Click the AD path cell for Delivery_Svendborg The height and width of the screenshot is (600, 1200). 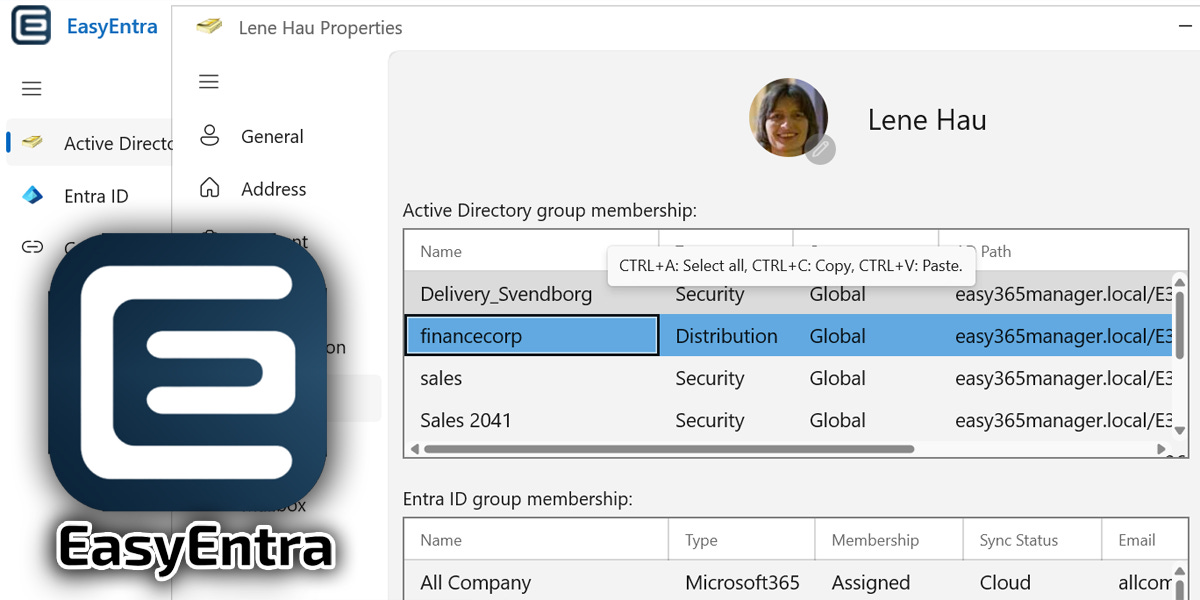point(1063,294)
